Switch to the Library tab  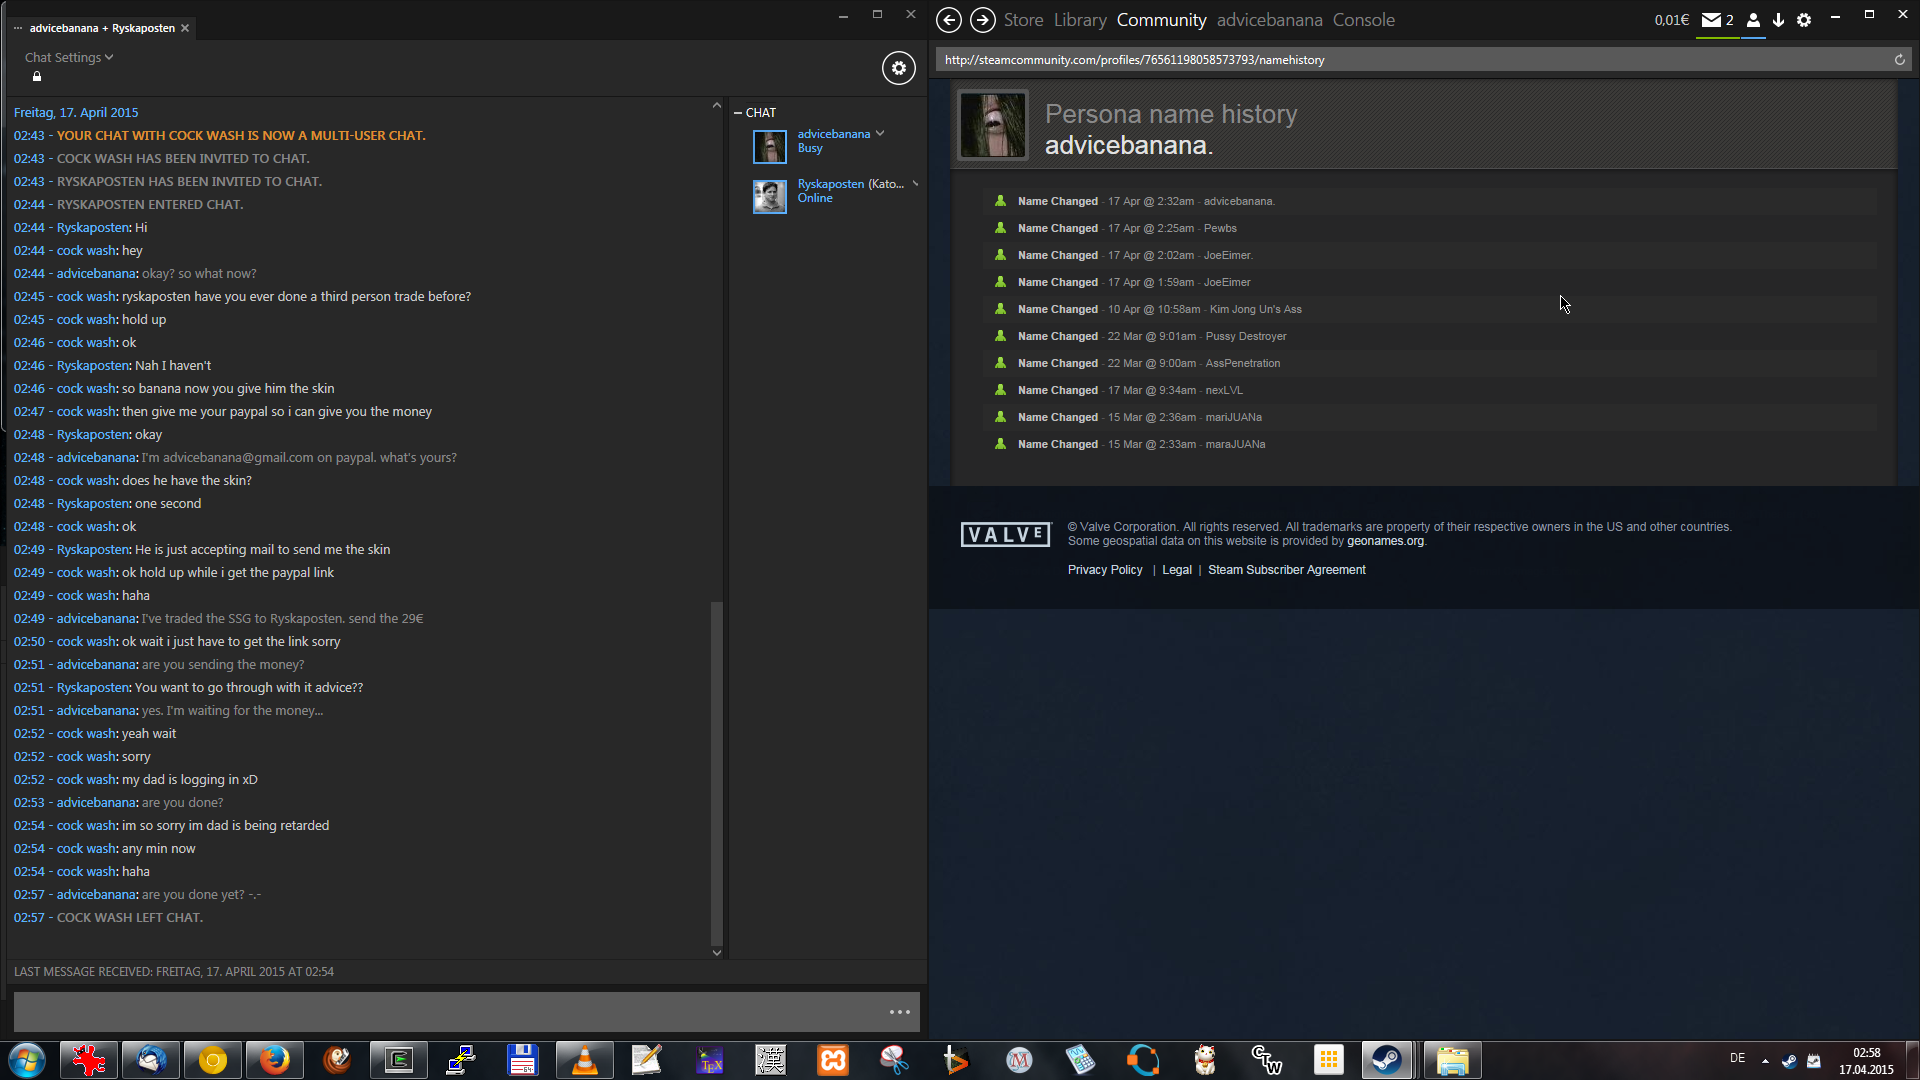(x=1079, y=20)
